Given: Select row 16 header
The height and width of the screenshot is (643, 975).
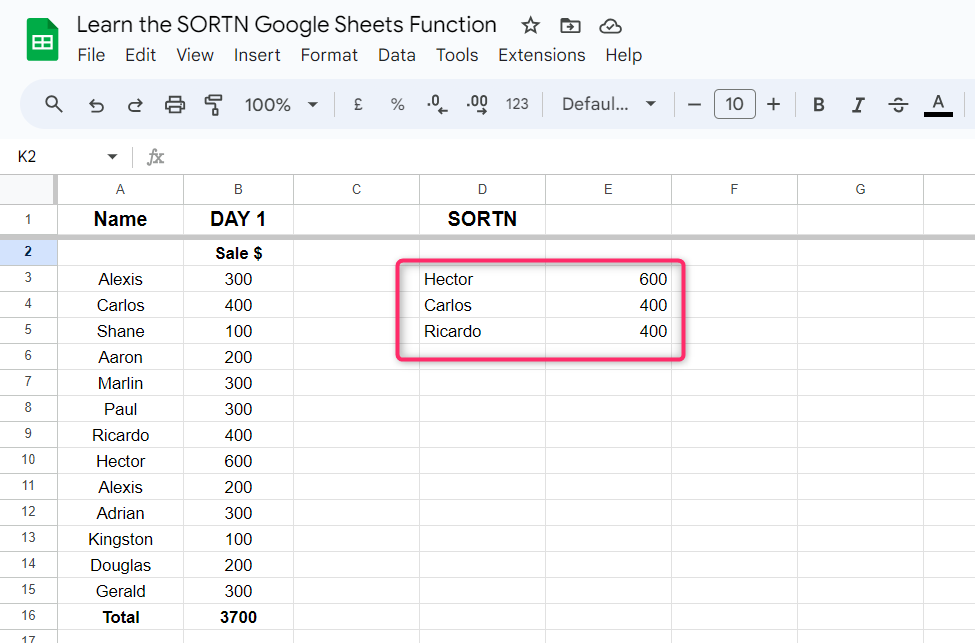Looking at the screenshot, I should 28,616.
